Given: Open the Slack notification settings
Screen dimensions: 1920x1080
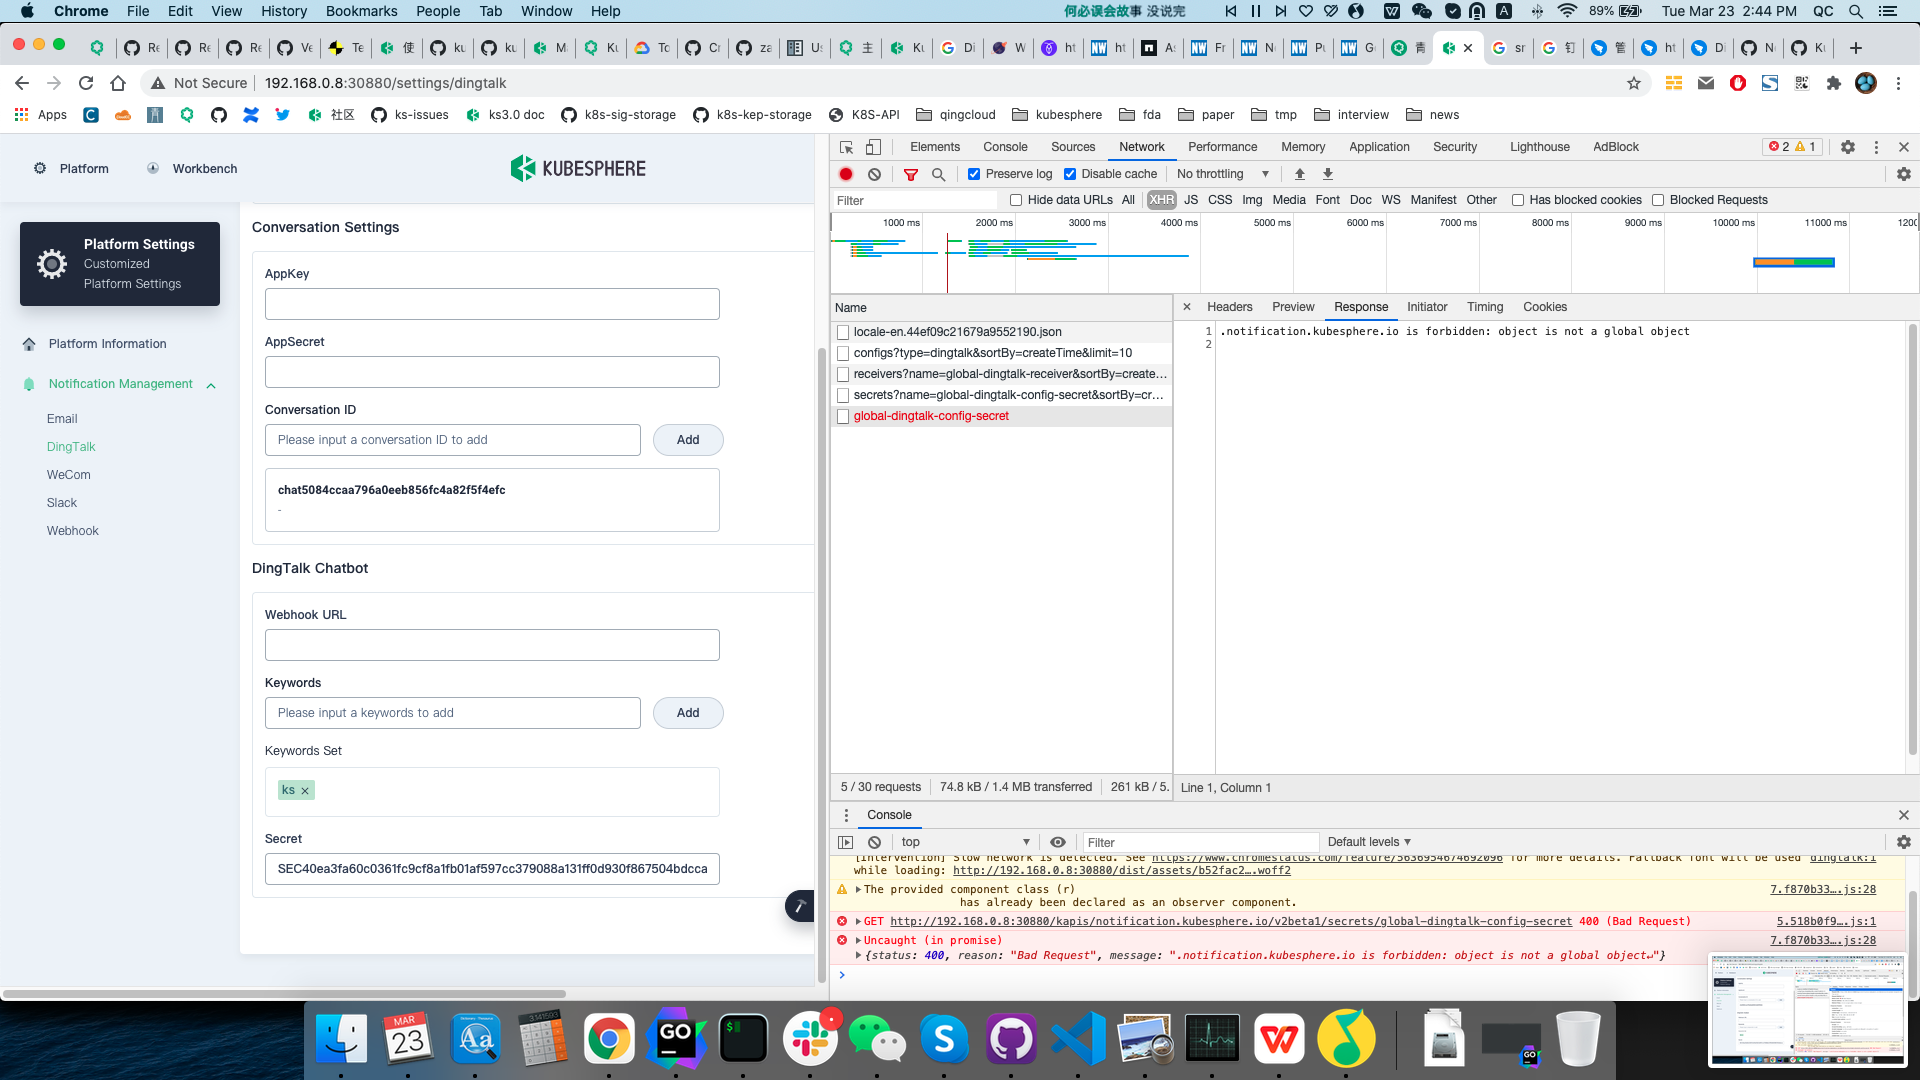Looking at the screenshot, I should (x=61, y=502).
